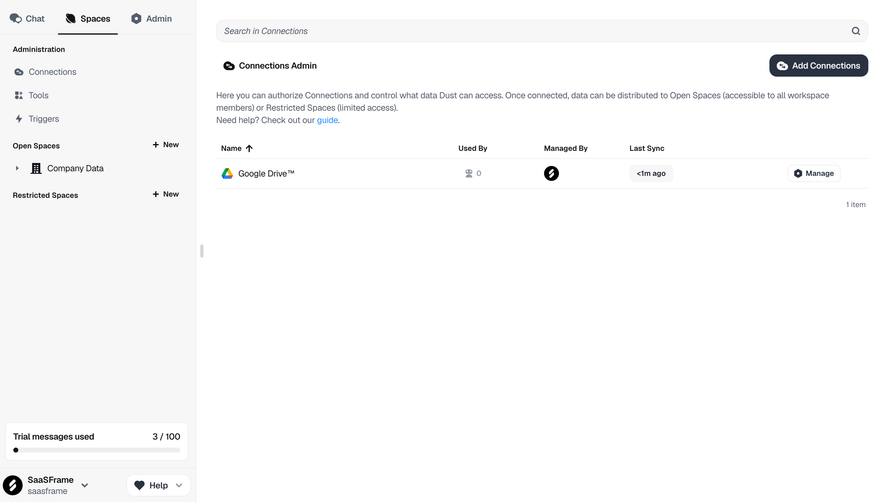885x502 pixels.
Task: Click the Triggers lightning icon
Action: [x=19, y=119]
